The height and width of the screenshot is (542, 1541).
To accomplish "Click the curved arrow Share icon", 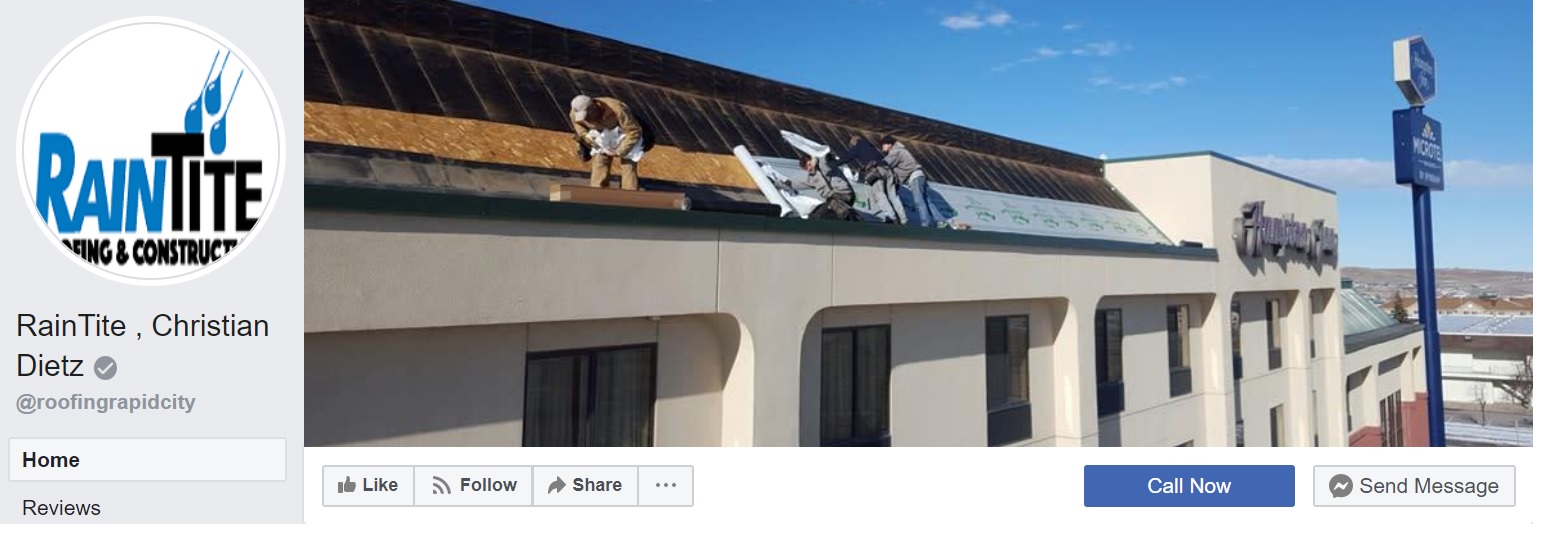I will tap(557, 485).
